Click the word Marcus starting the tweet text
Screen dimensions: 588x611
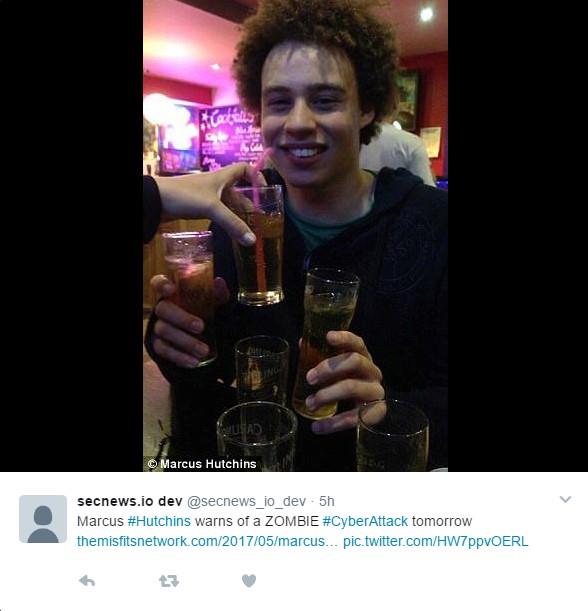click(x=100, y=521)
